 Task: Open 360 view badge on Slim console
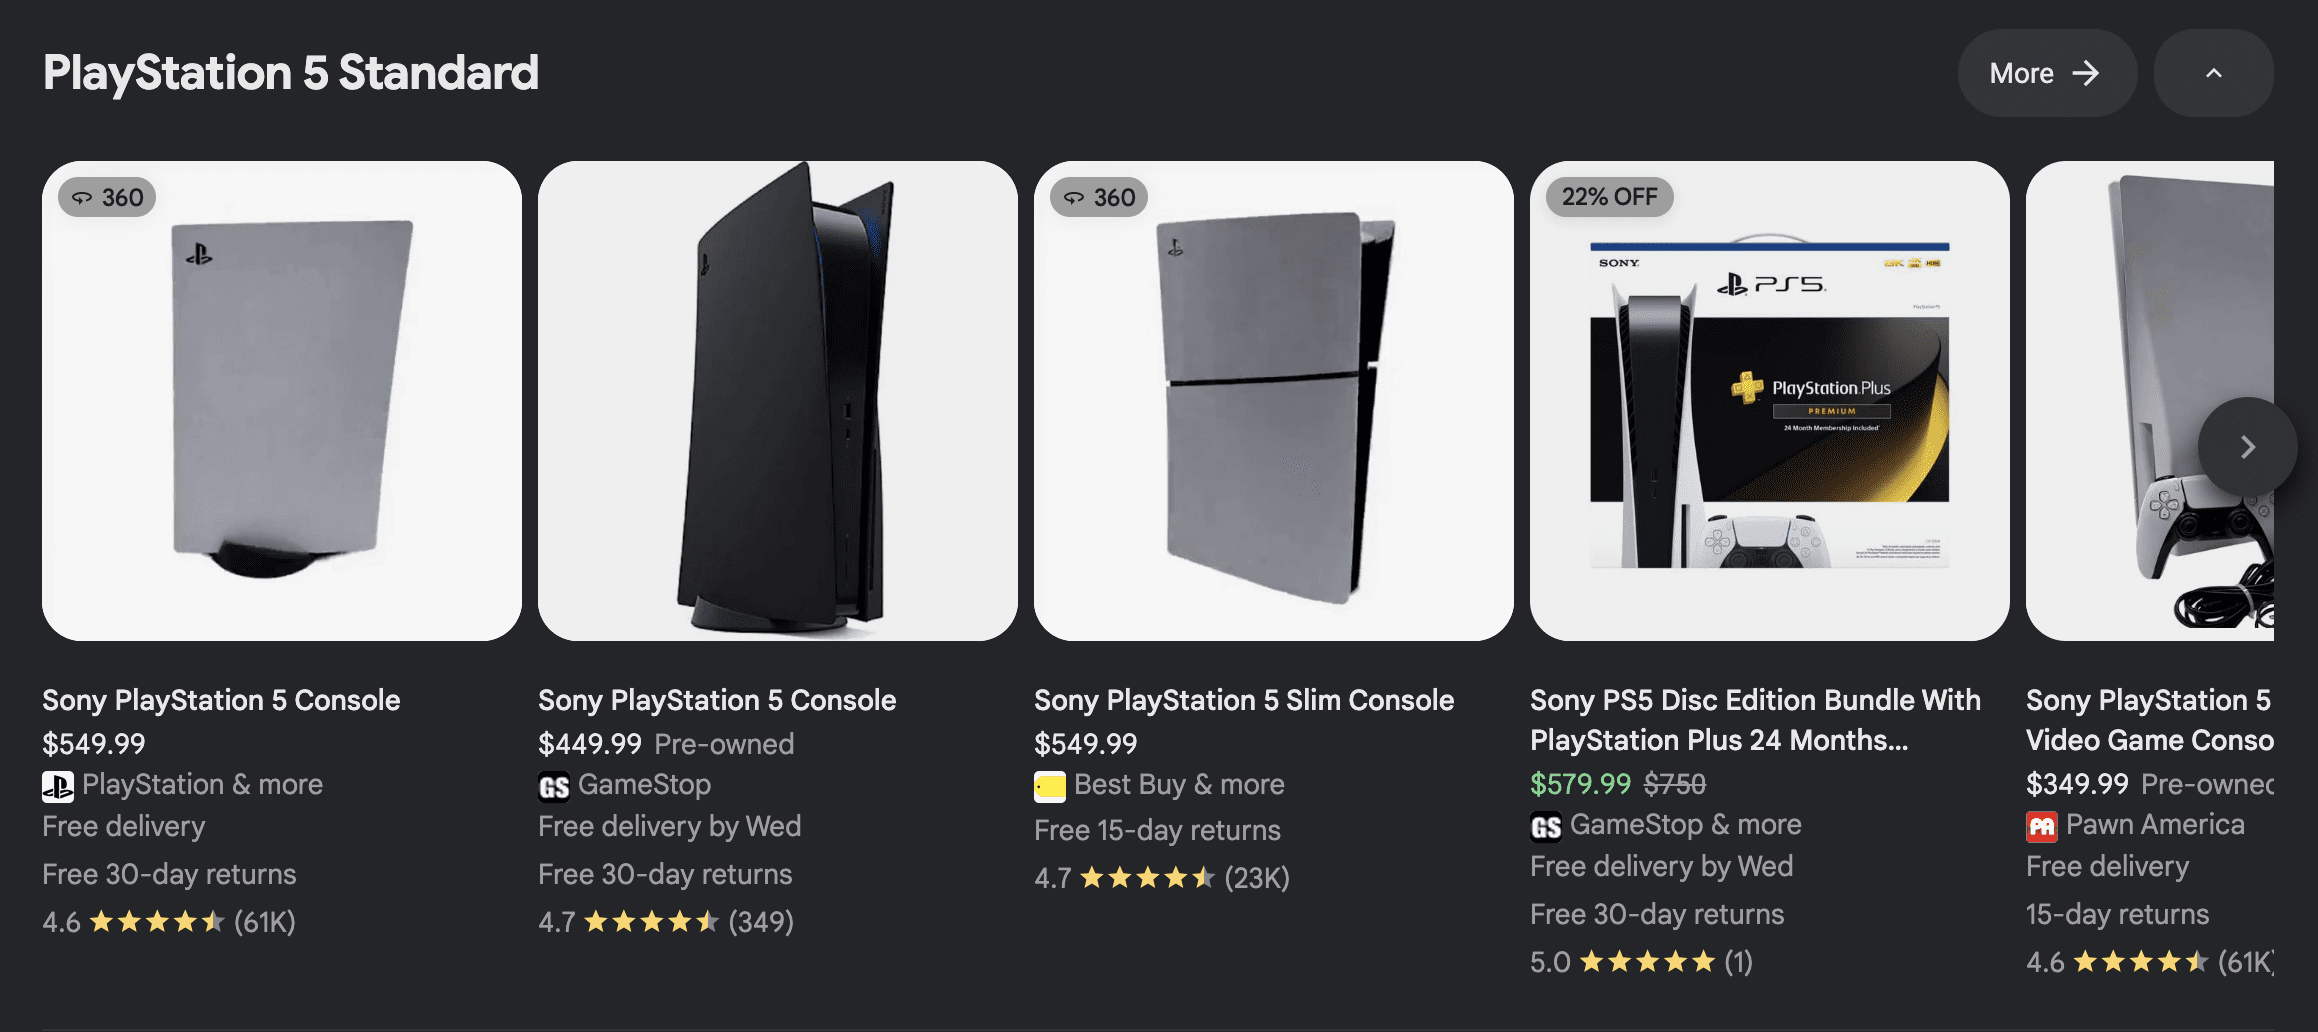pyautogui.click(x=1099, y=197)
